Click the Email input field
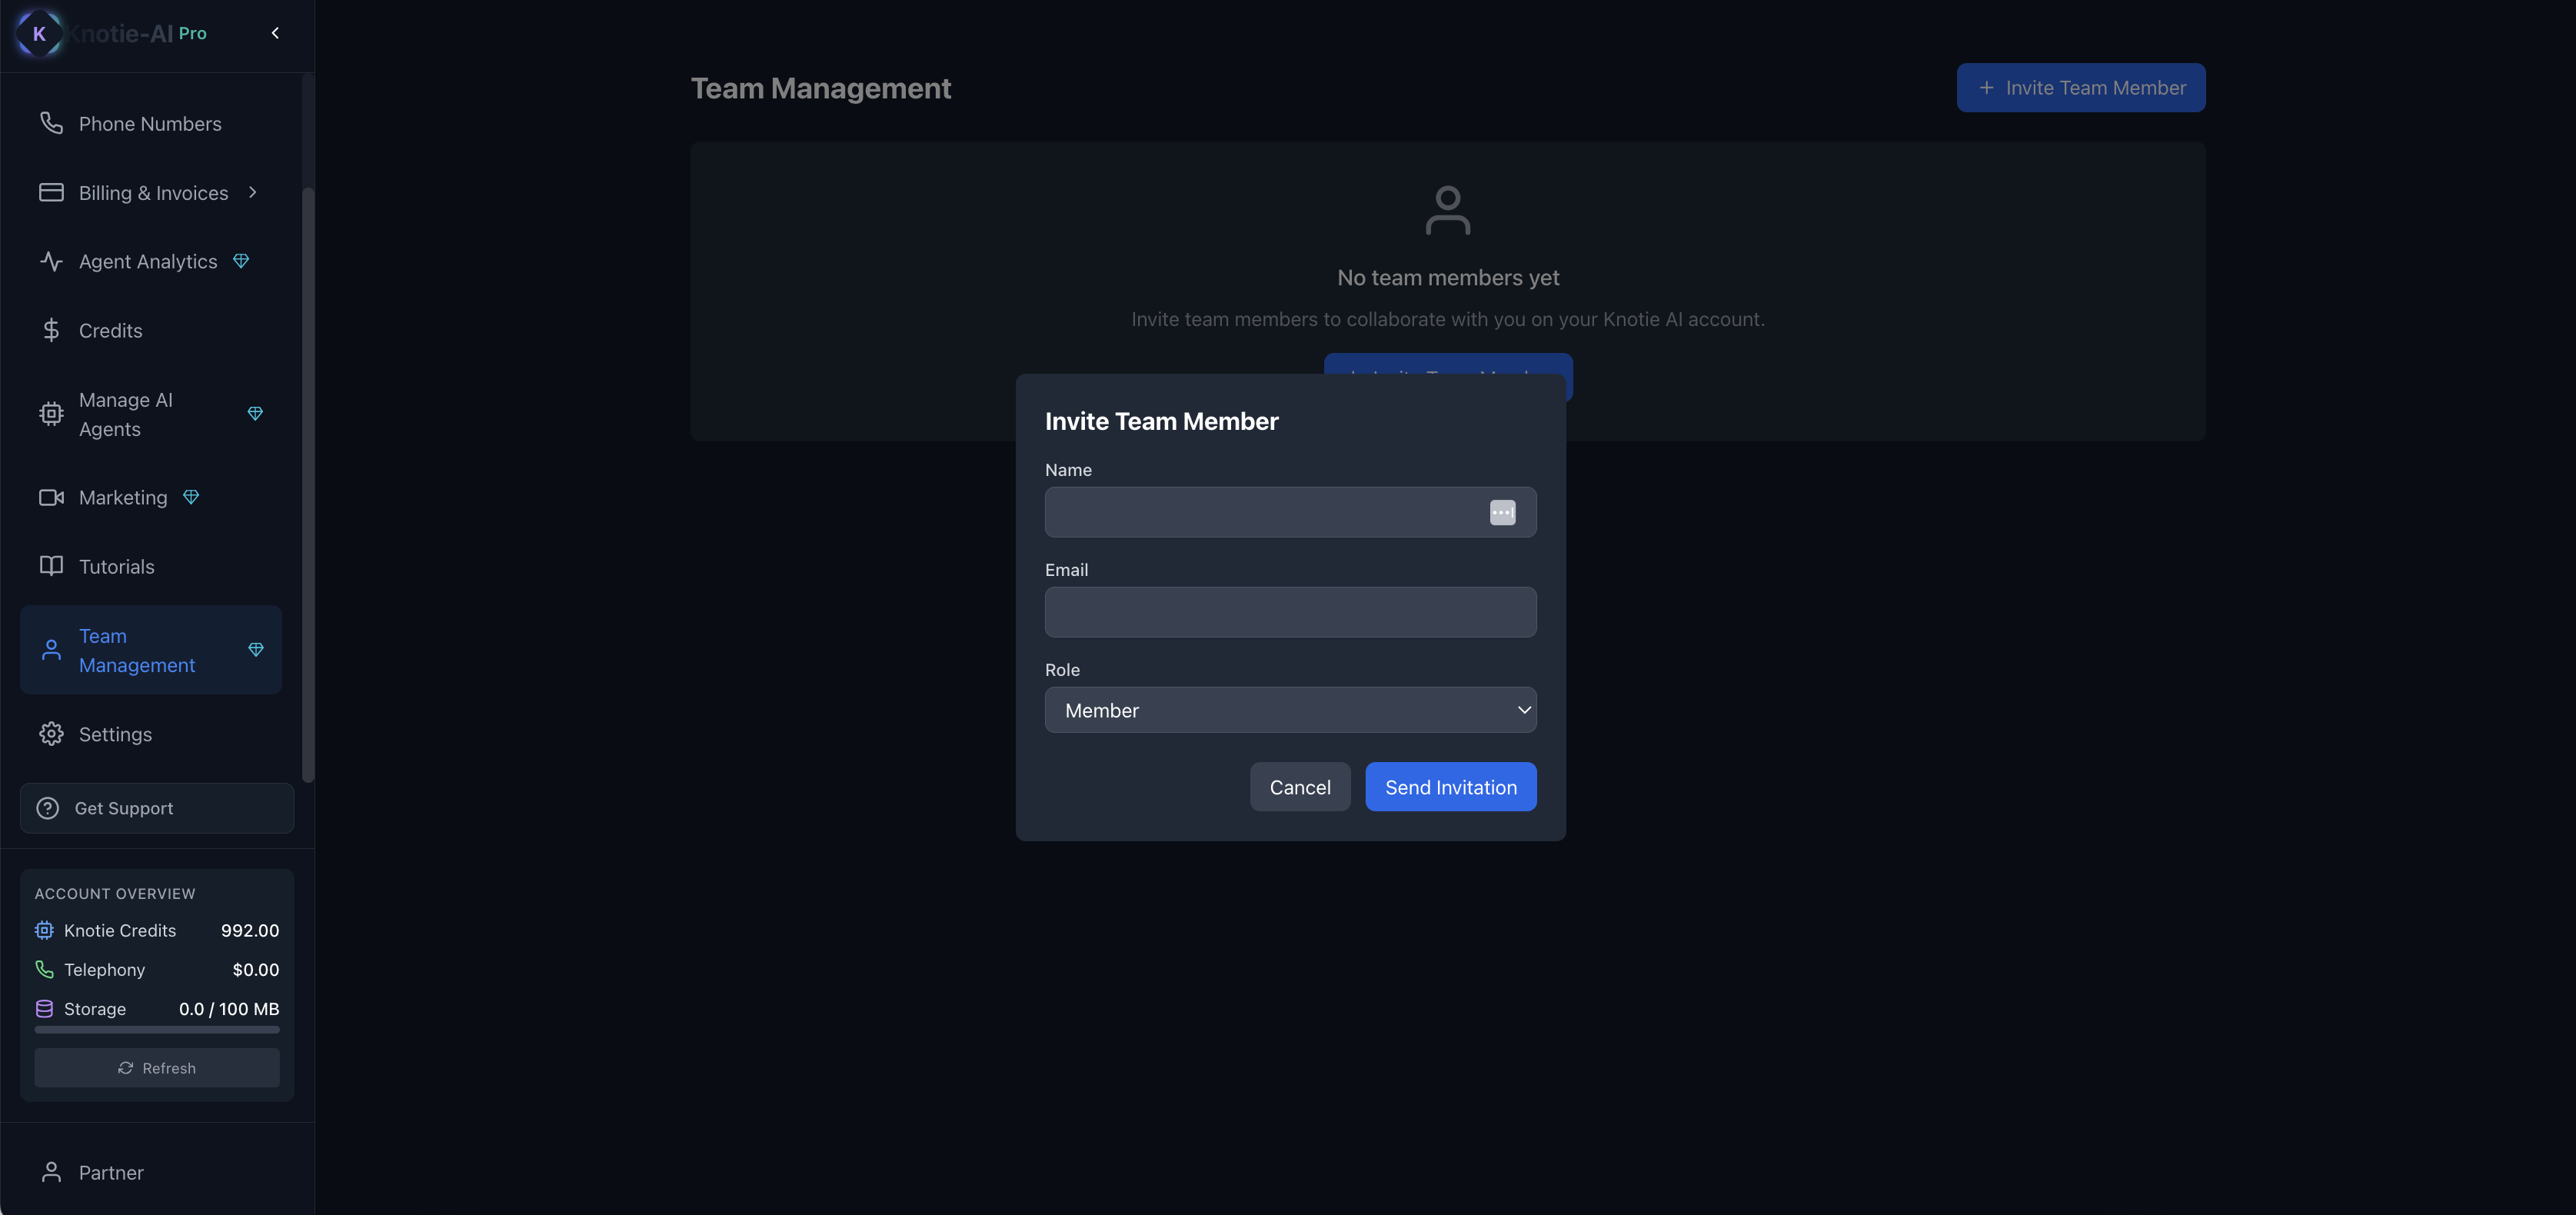Viewport: 2576px width, 1215px height. [x=1290, y=612]
